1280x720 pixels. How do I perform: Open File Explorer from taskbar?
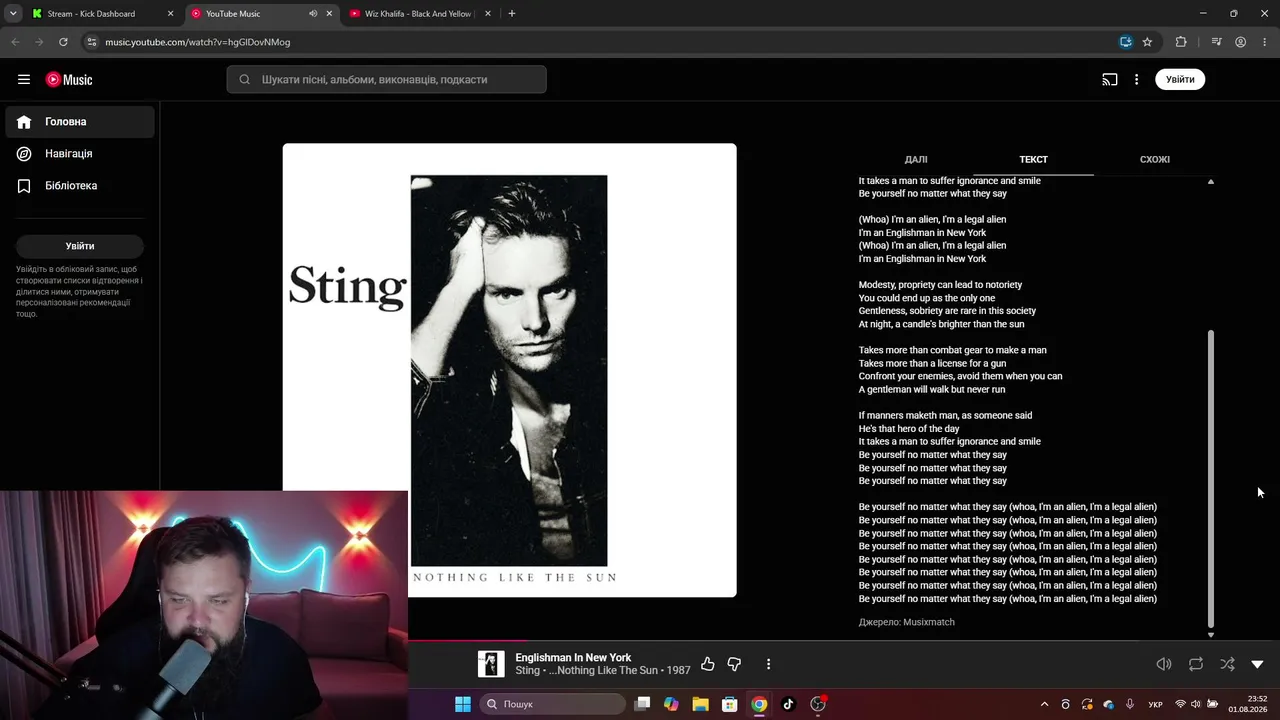pyautogui.click(x=700, y=704)
